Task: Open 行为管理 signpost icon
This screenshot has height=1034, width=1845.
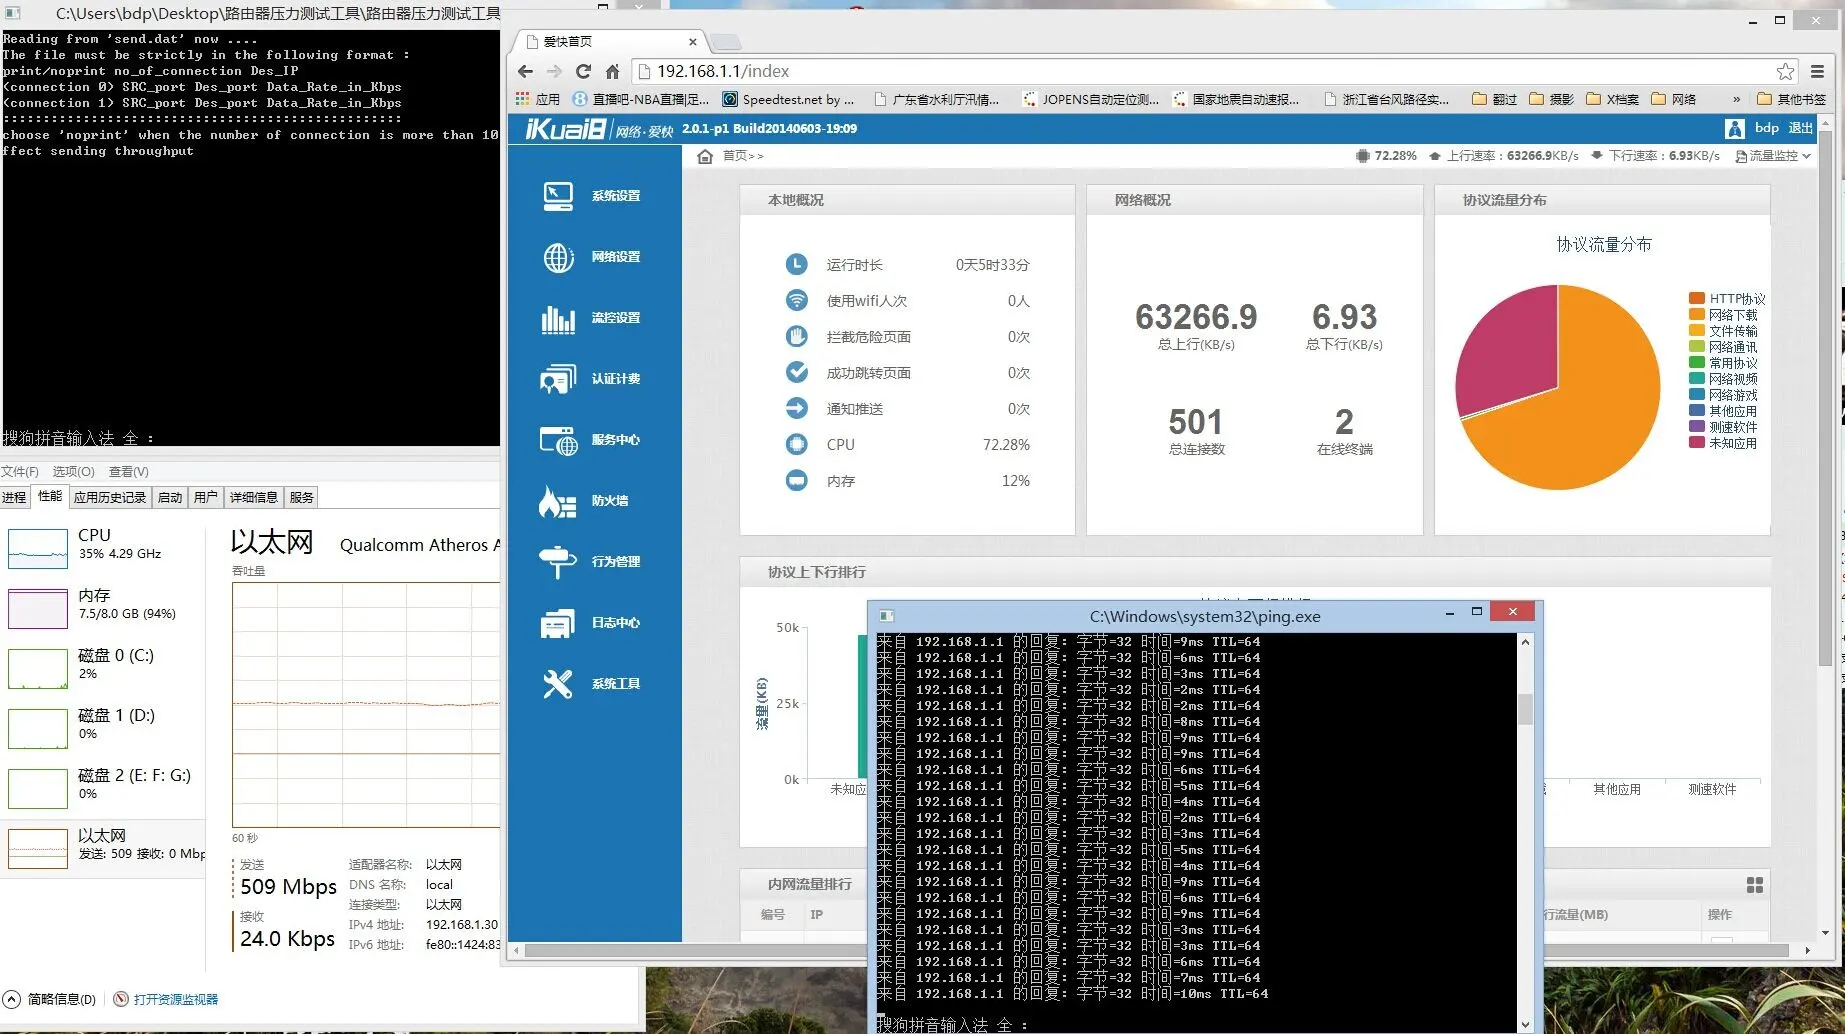Action: point(557,562)
